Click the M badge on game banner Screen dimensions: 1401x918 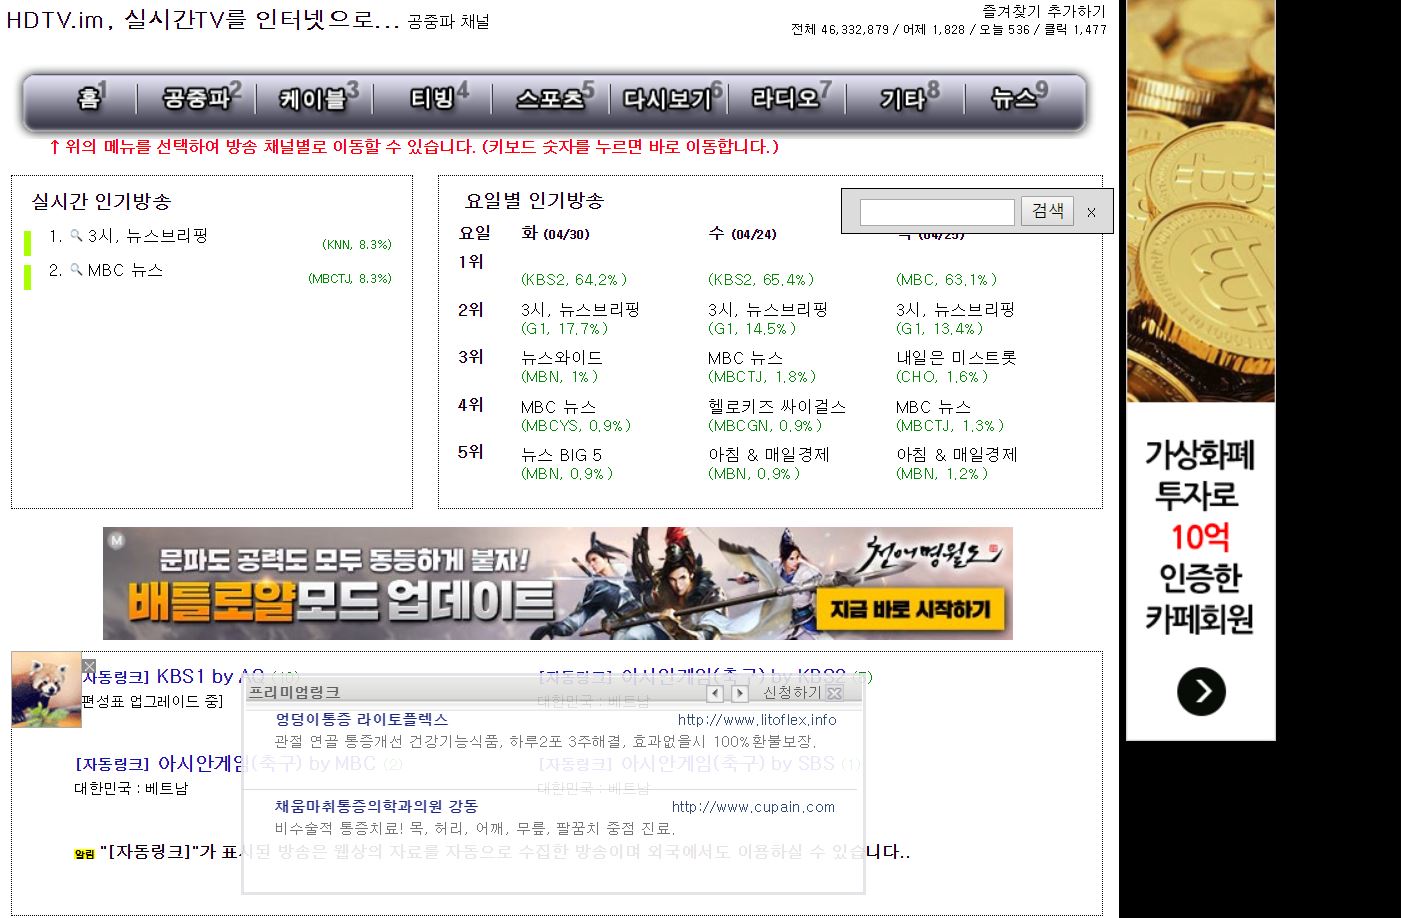point(117,541)
